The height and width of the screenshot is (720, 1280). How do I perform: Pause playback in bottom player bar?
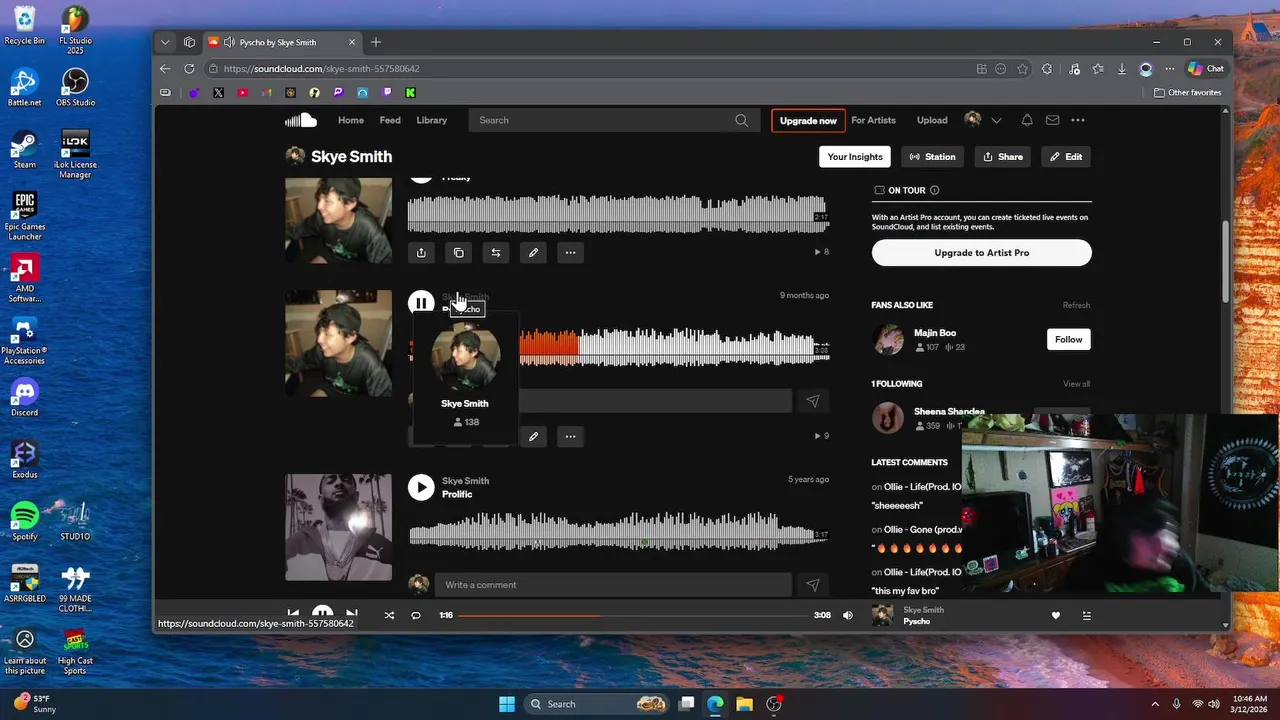322,614
